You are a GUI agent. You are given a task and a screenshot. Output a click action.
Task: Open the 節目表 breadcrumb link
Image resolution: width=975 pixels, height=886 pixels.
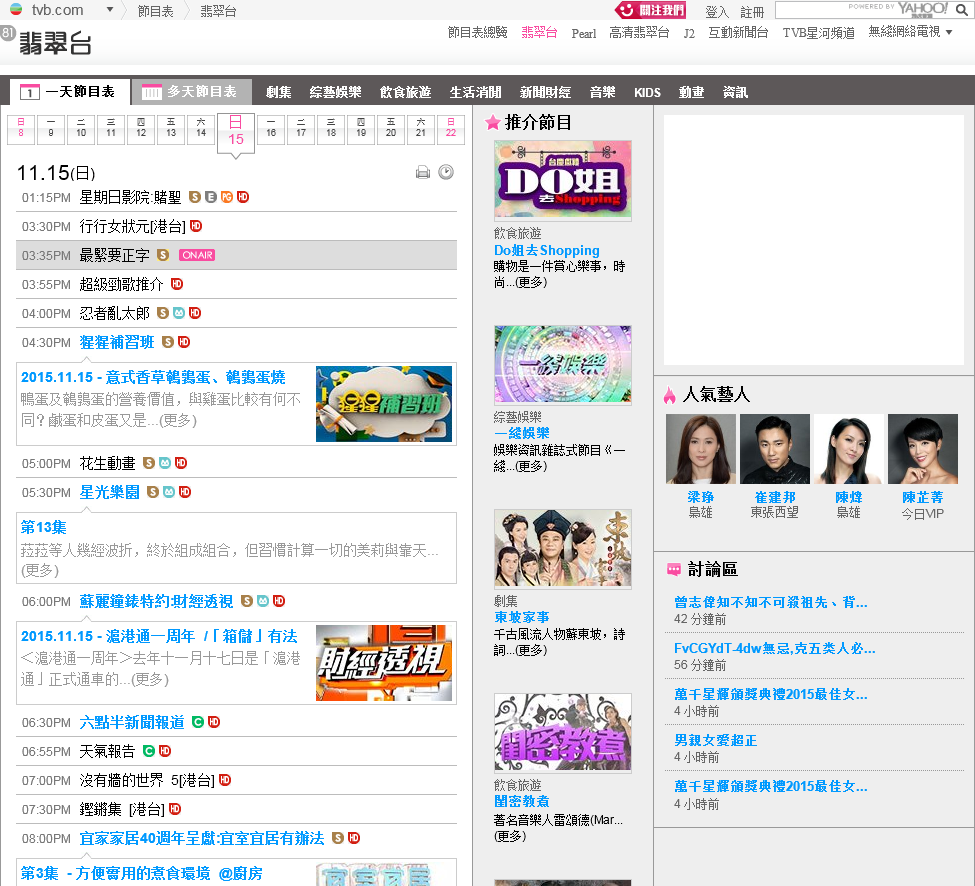tap(155, 11)
